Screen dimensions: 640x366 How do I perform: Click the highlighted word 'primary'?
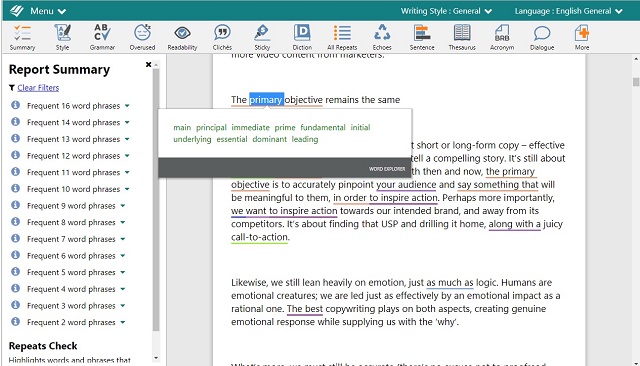[x=266, y=100]
